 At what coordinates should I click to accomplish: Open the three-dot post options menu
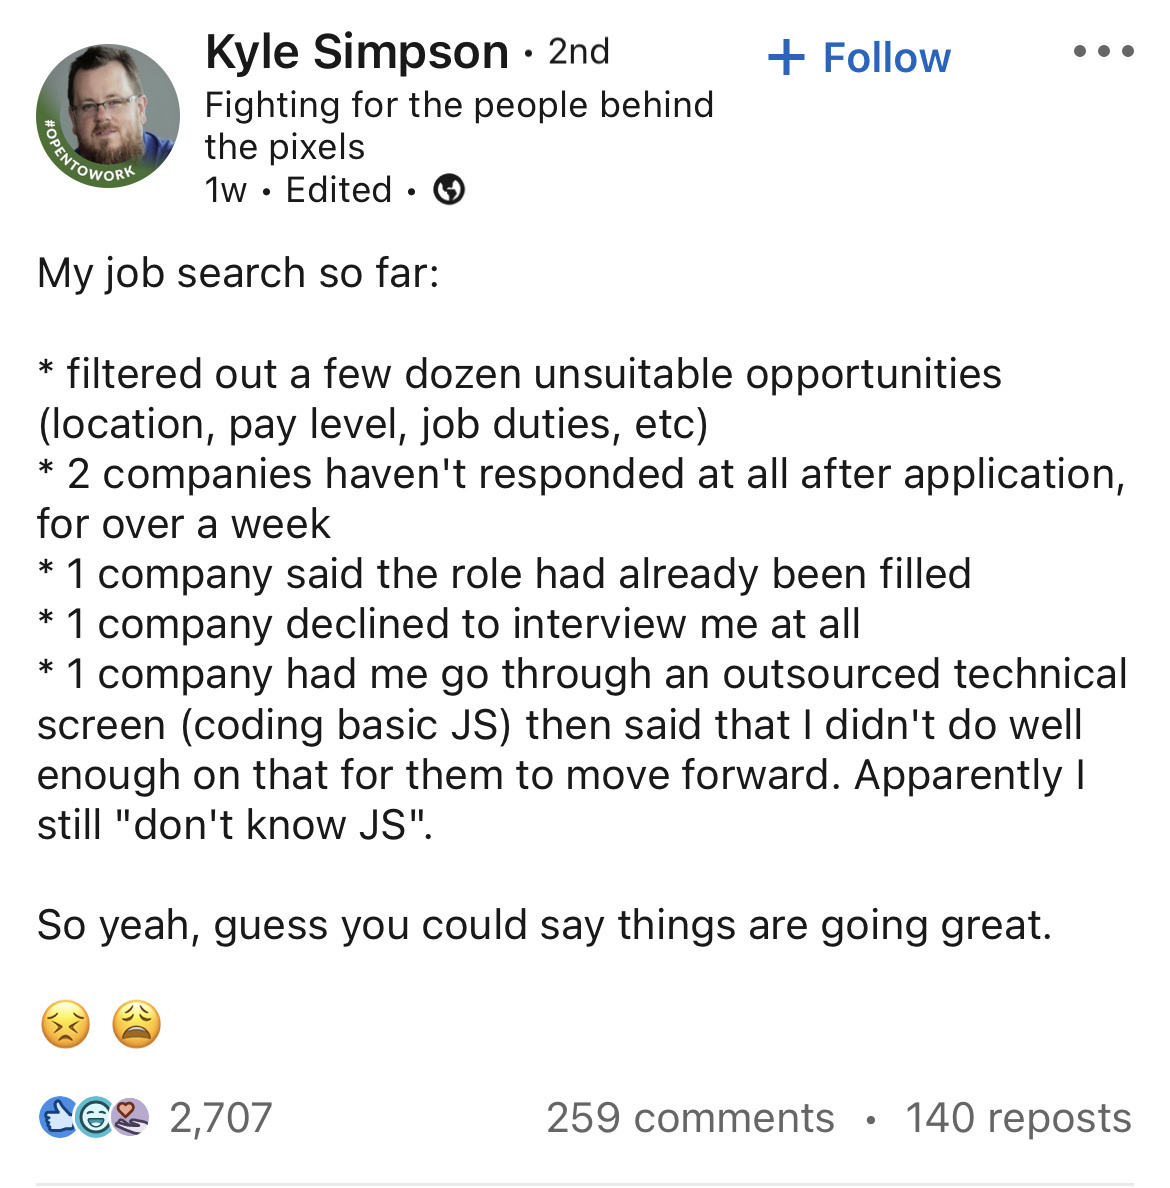1103,51
